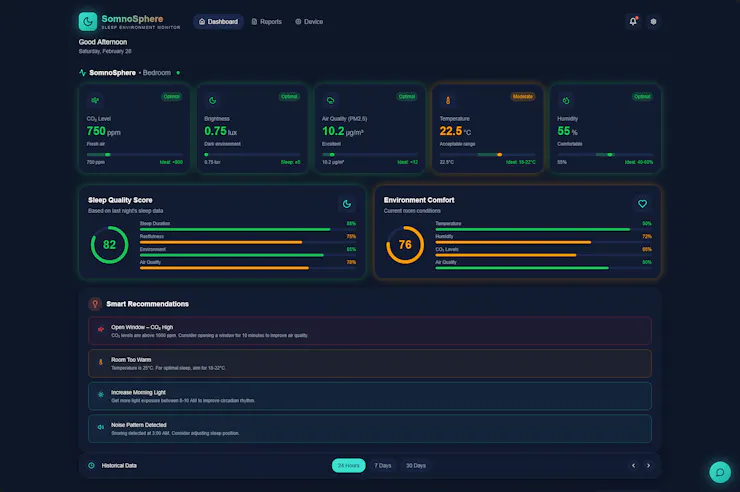Click the Noise Pattern Detected speaker icon

[101, 427]
